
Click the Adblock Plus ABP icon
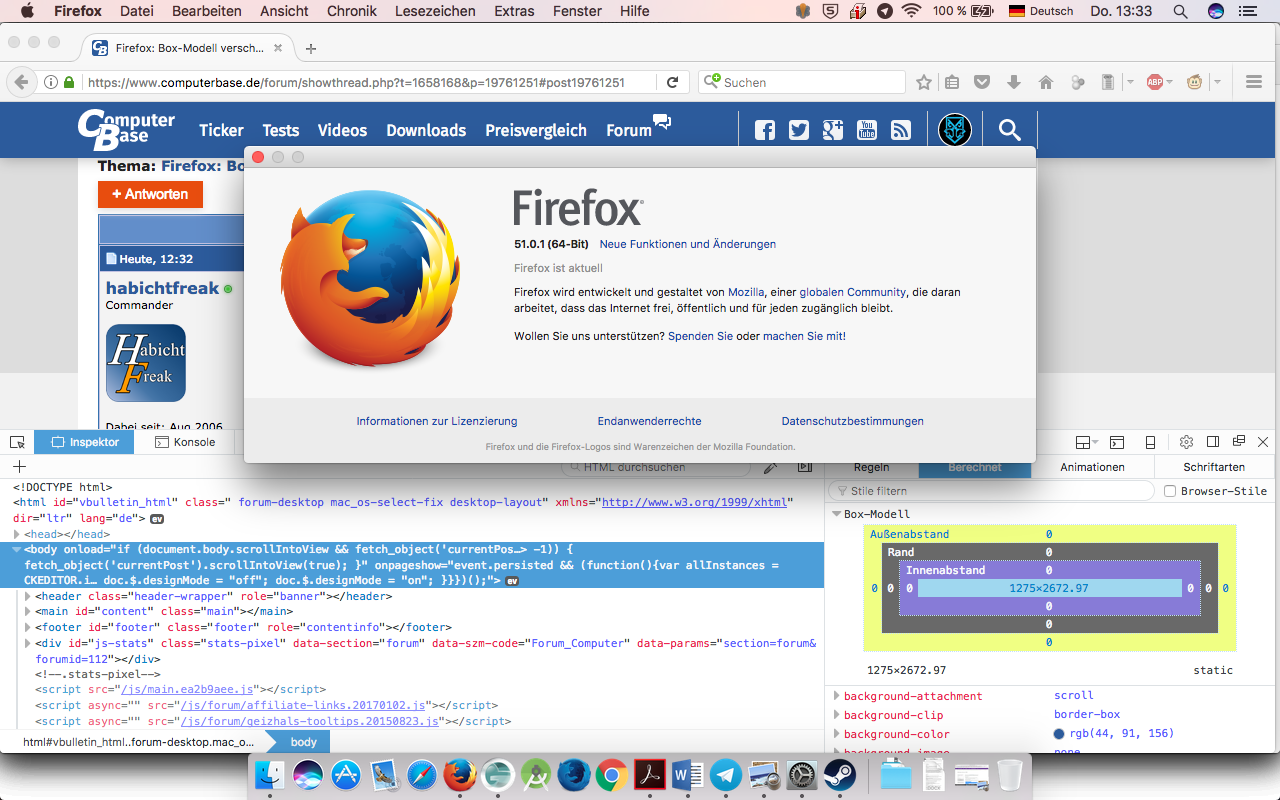tap(1155, 82)
